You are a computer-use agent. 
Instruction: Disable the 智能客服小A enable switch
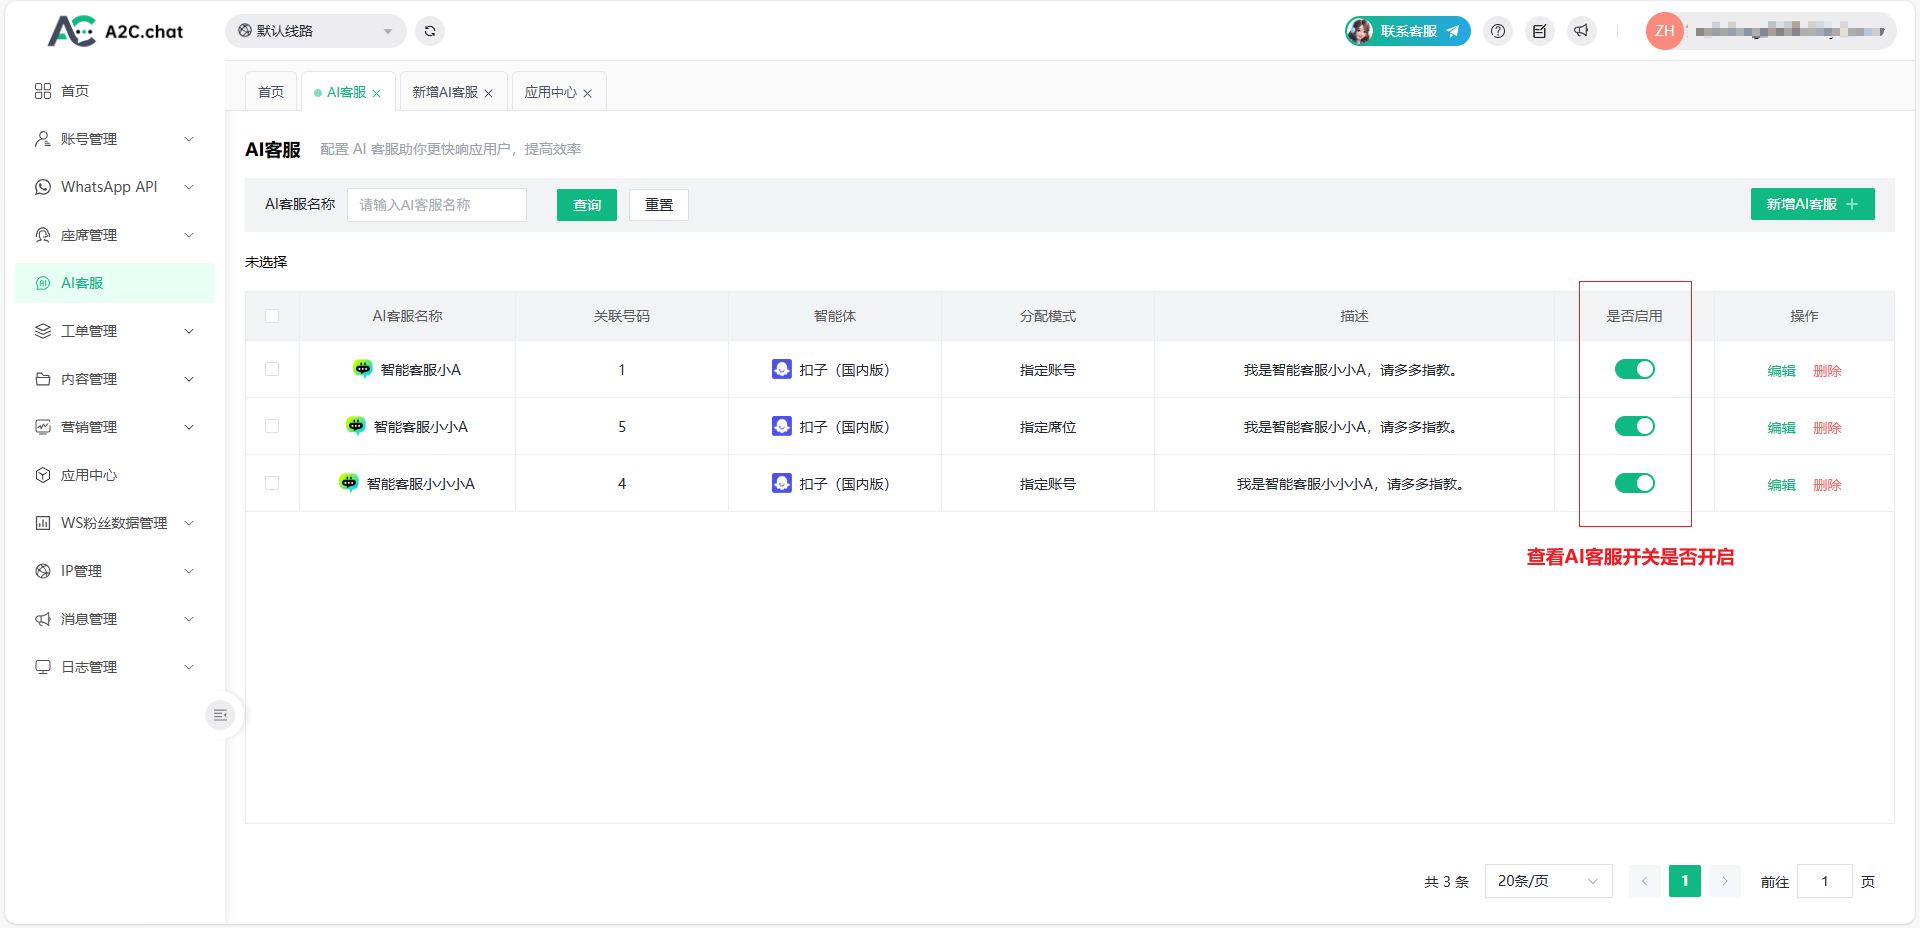click(1634, 369)
